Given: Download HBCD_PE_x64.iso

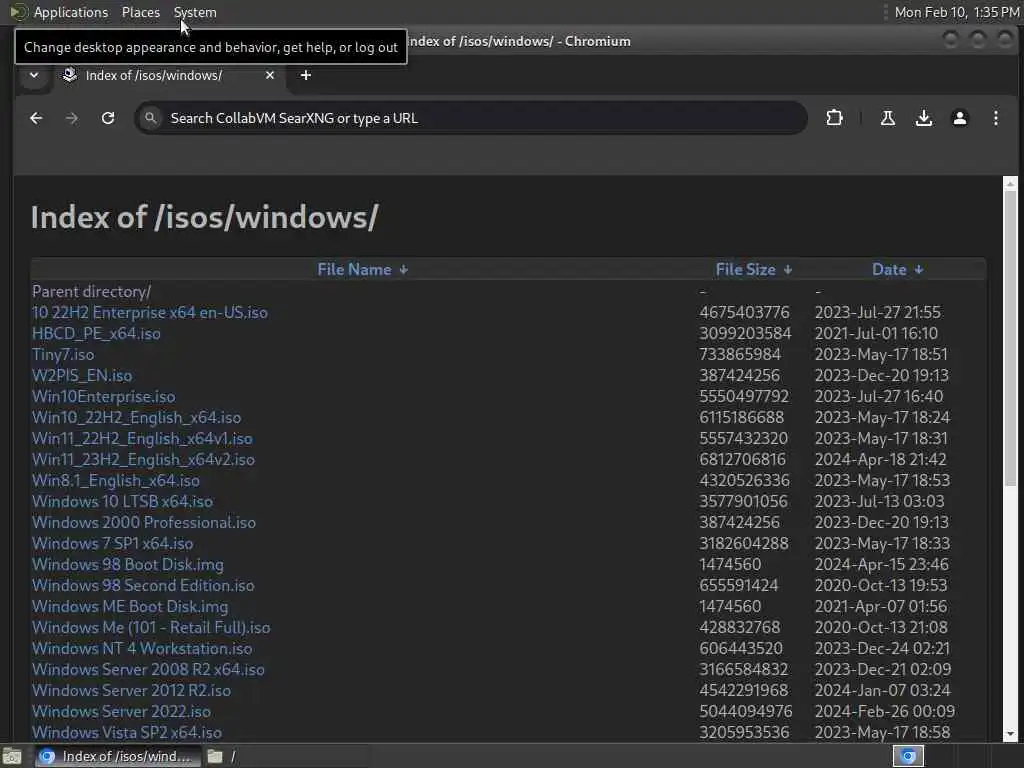Looking at the screenshot, I should coord(96,333).
